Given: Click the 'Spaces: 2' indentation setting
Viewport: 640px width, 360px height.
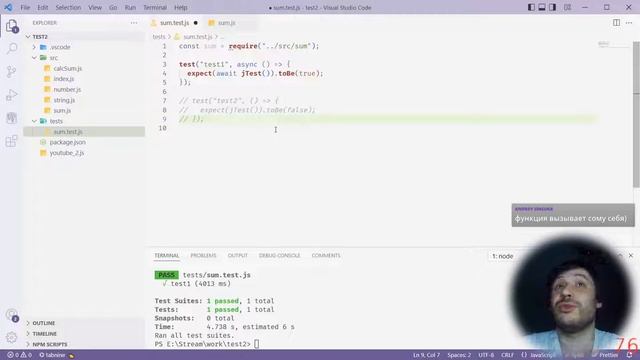Looking at the screenshot, I should (459, 355).
